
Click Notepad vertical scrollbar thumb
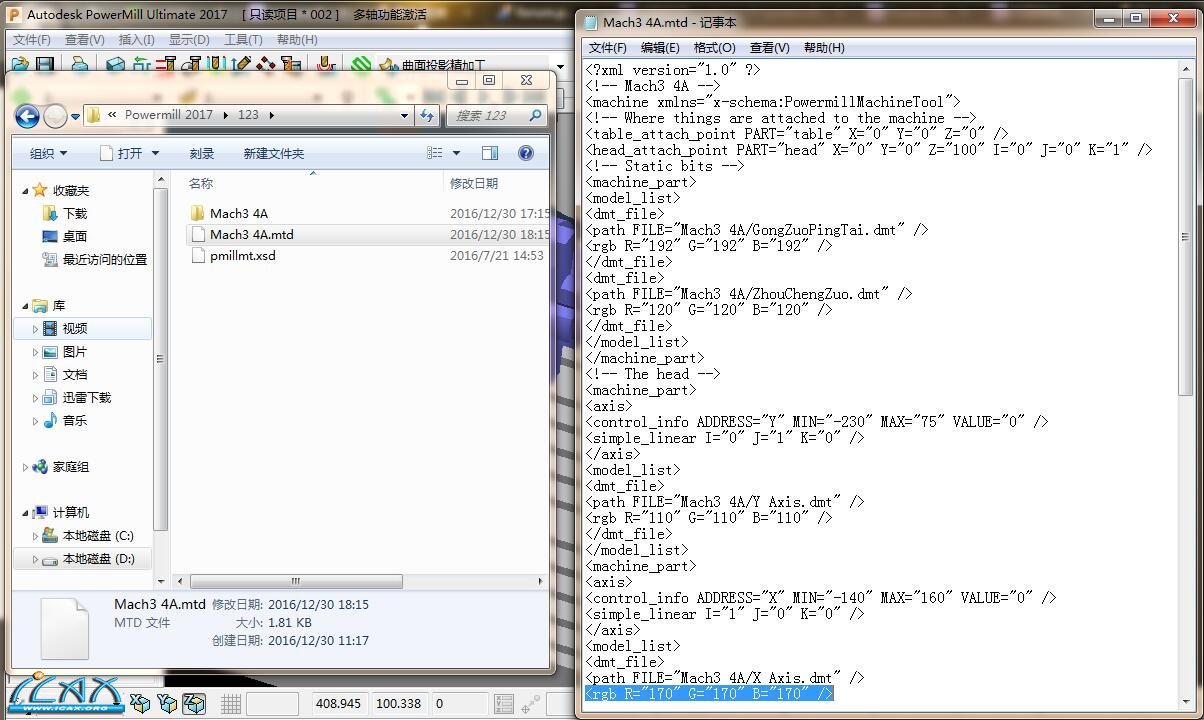[x=1186, y=239]
